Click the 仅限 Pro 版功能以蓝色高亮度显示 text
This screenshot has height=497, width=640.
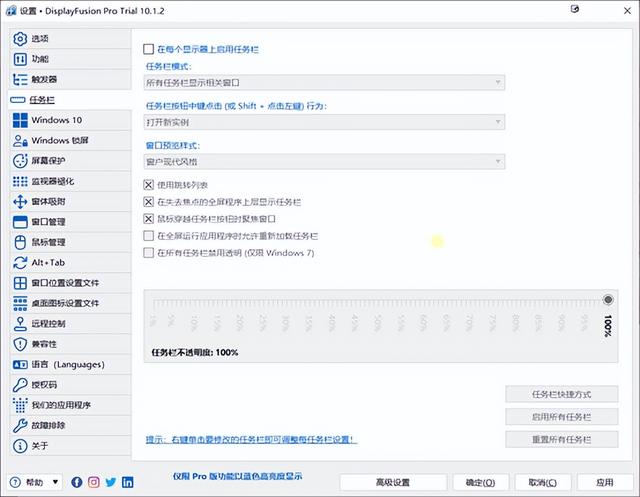pyautogui.click(x=238, y=477)
